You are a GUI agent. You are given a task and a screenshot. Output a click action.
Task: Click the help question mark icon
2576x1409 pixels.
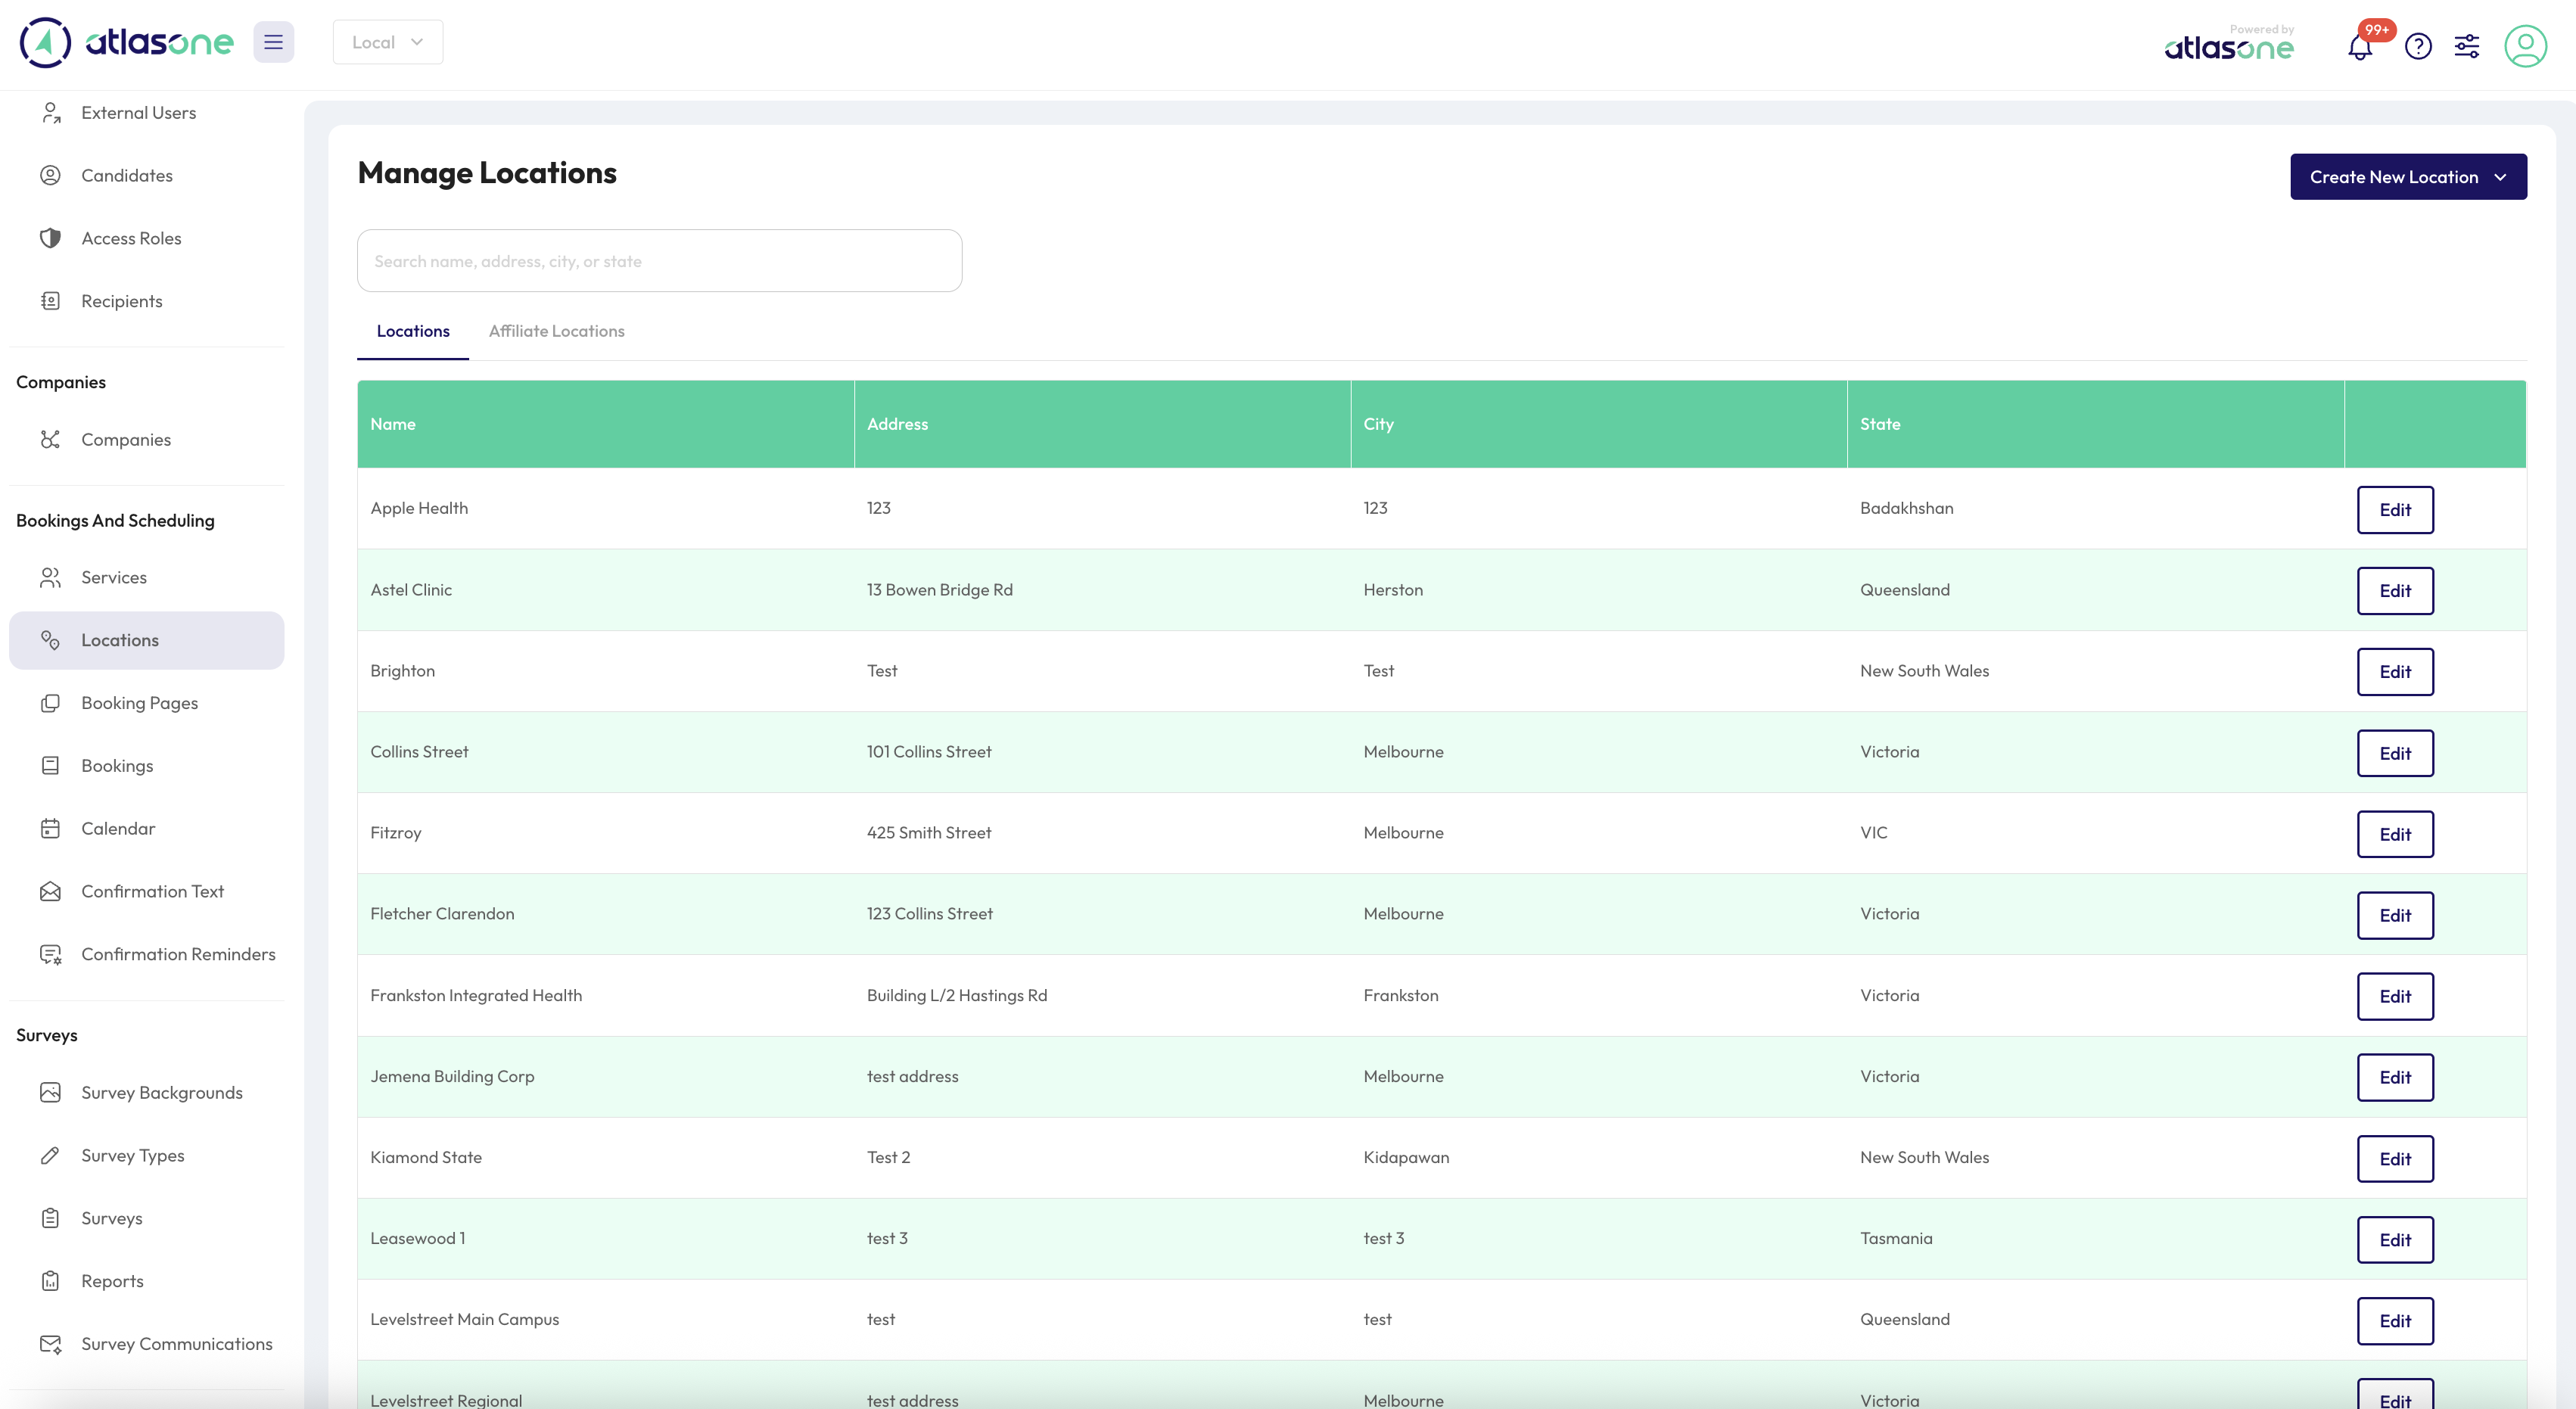[2418, 46]
